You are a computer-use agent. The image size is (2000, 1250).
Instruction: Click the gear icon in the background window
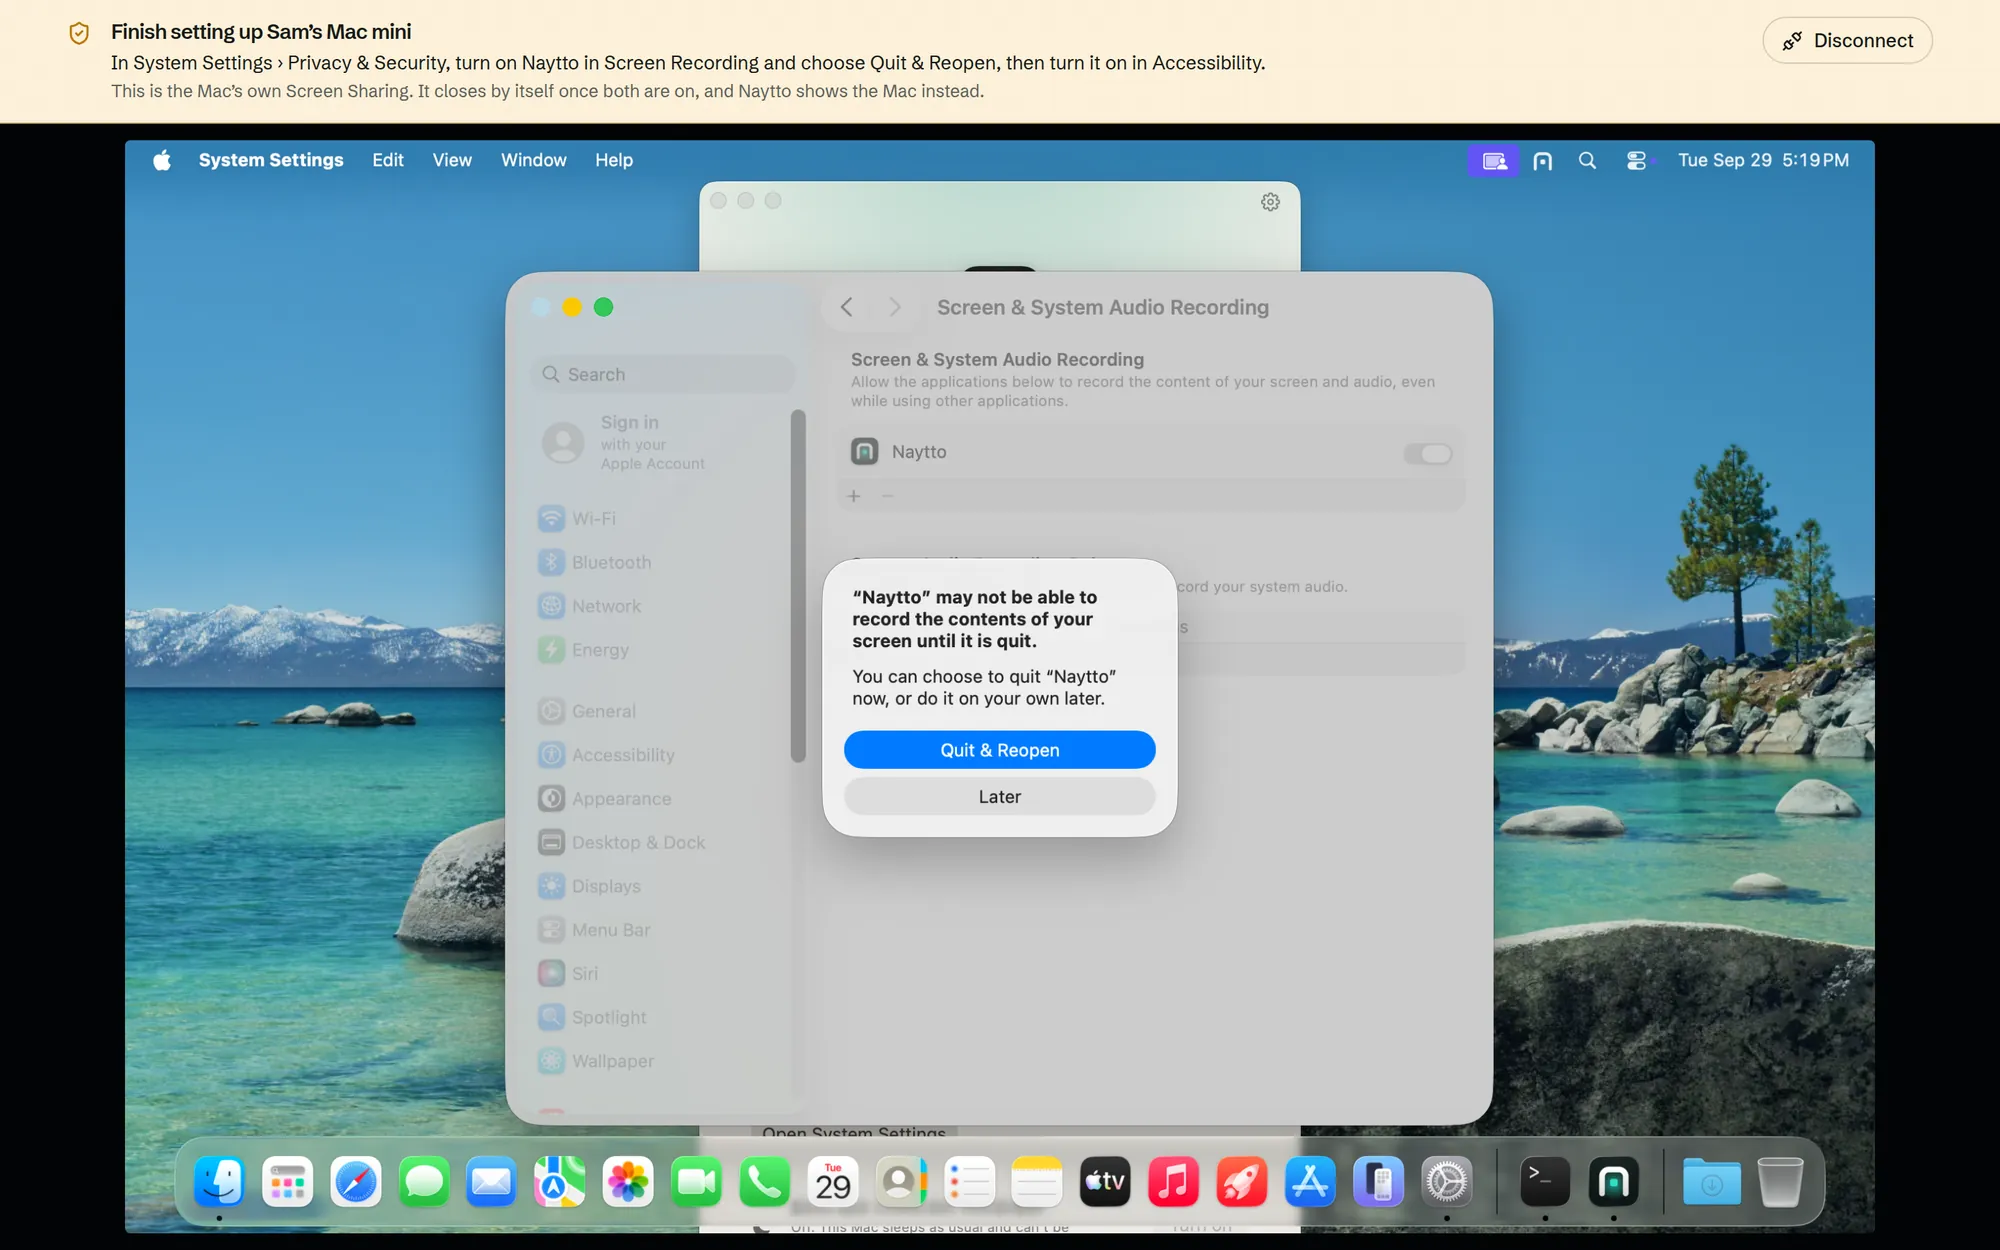coord(1270,202)
